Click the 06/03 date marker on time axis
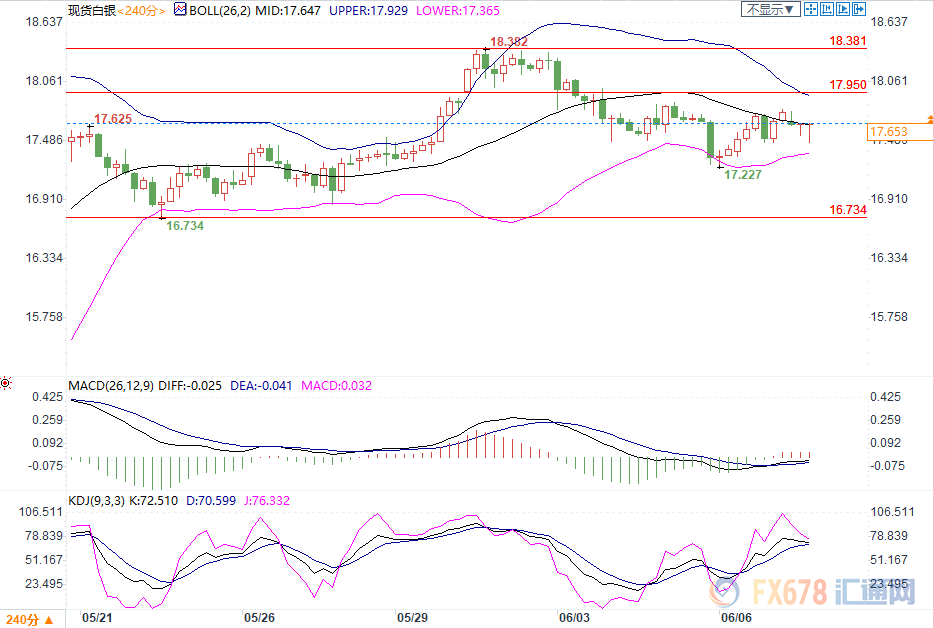The width and height of the screenshot is (933, 628). (573, 618)
